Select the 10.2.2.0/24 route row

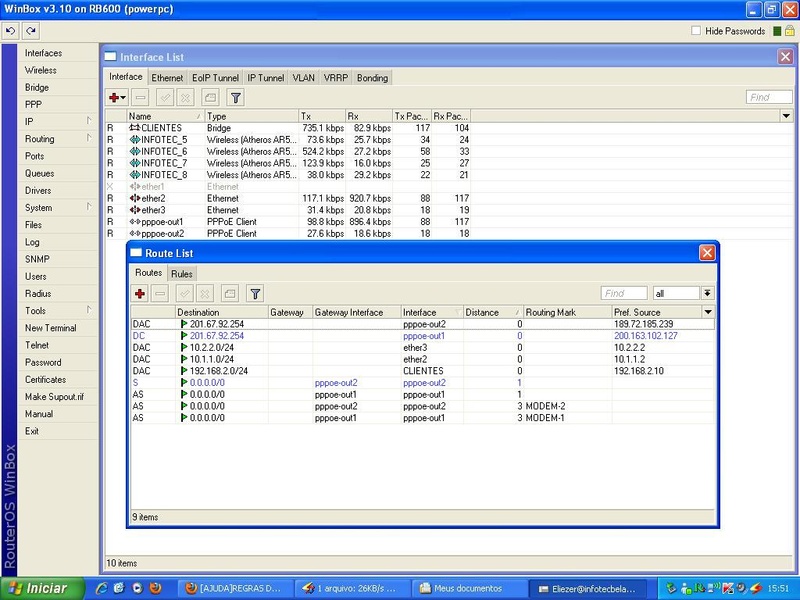coord(422,347)
